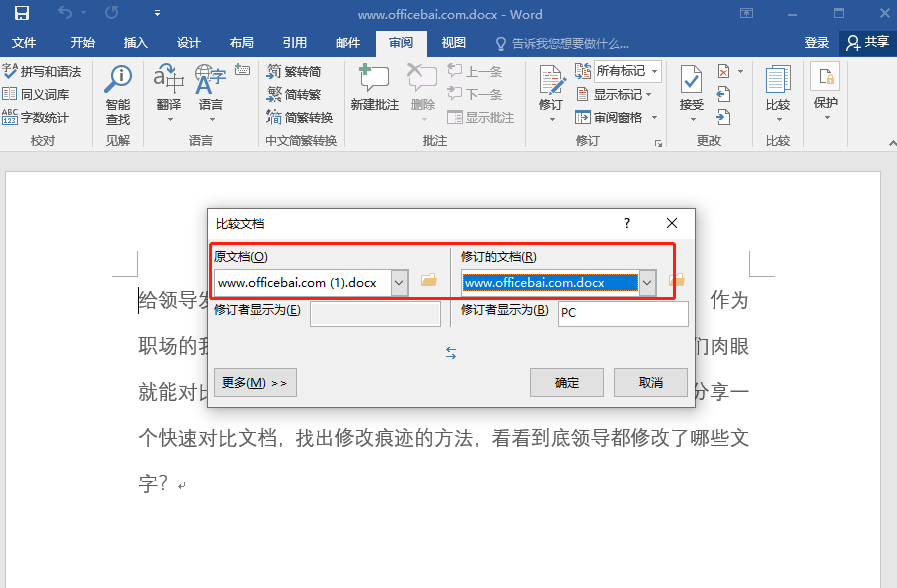Expand the 原文档 dropdown list
Image resolution: width=897 pixels, height=588 pixels.
point(399,283)
